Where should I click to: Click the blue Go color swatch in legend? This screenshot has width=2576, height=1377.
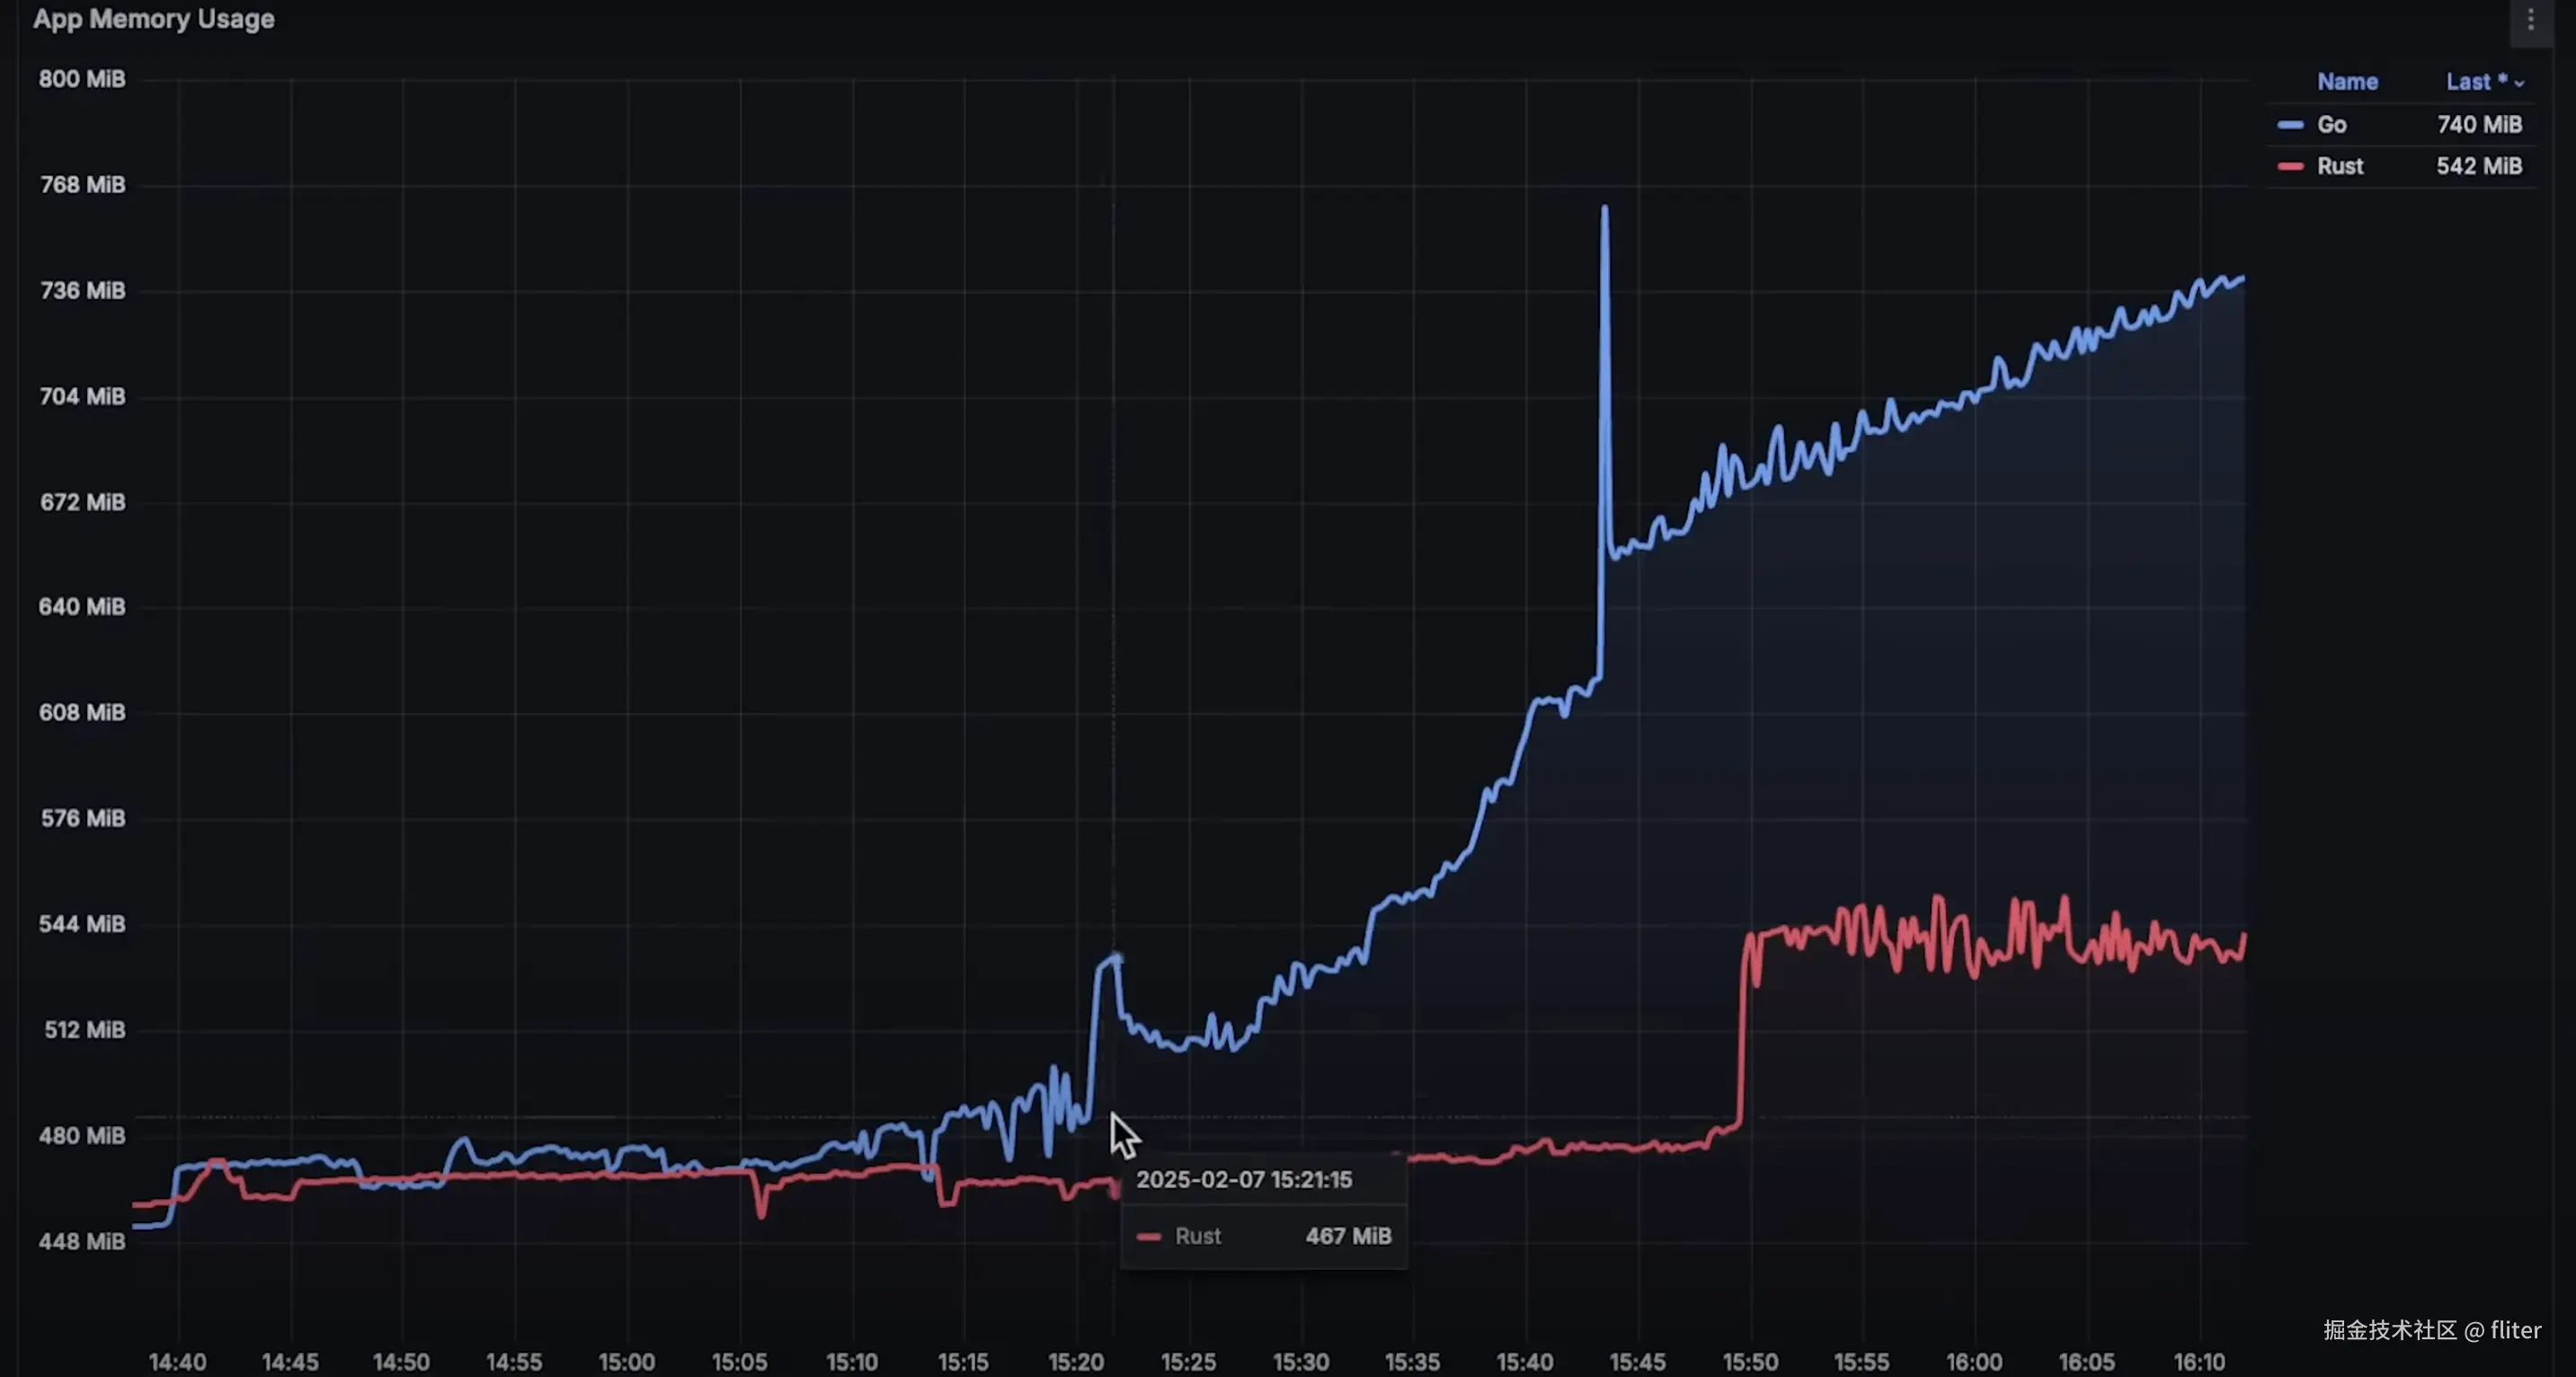(2290, 125)
